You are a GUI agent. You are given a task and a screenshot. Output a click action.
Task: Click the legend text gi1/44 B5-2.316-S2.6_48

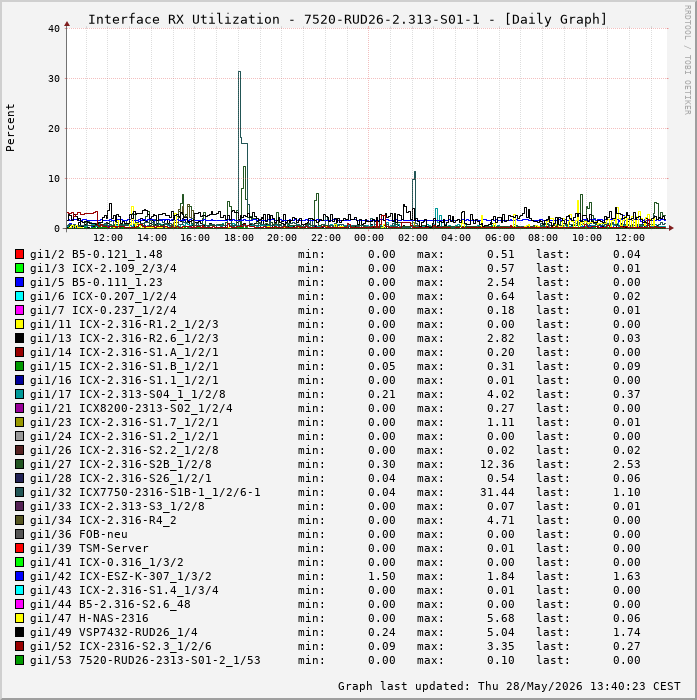pyautogui.click(x=110, y=604)
